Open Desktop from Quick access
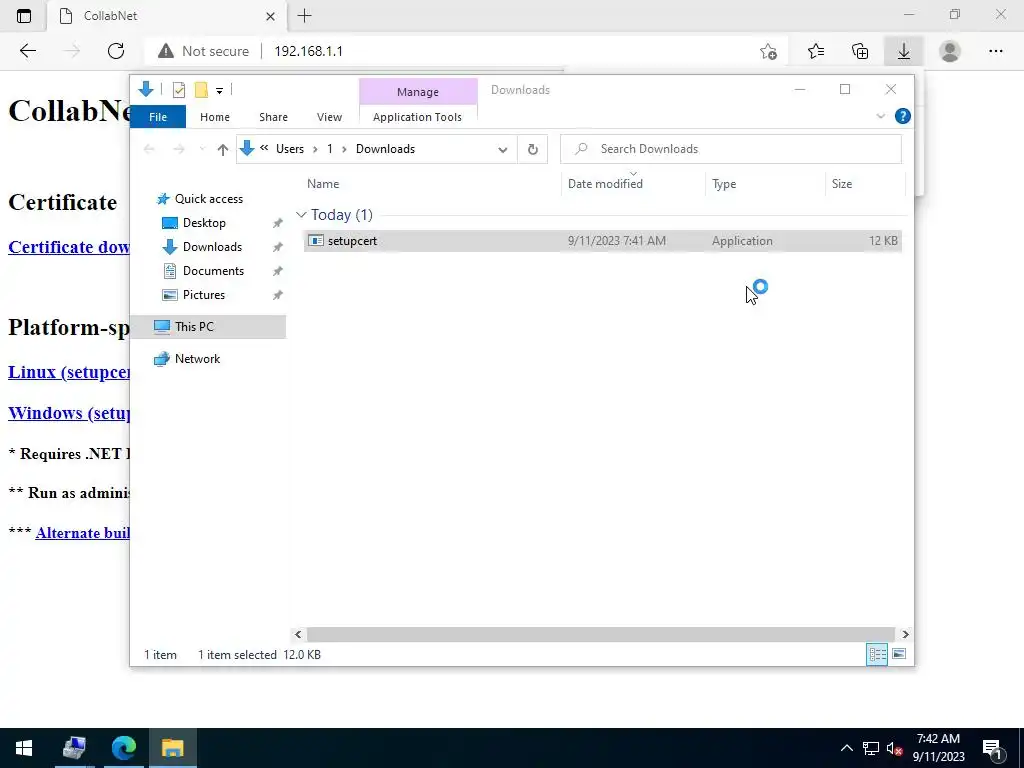This screenshot has height=768, width=1024. 204,223
